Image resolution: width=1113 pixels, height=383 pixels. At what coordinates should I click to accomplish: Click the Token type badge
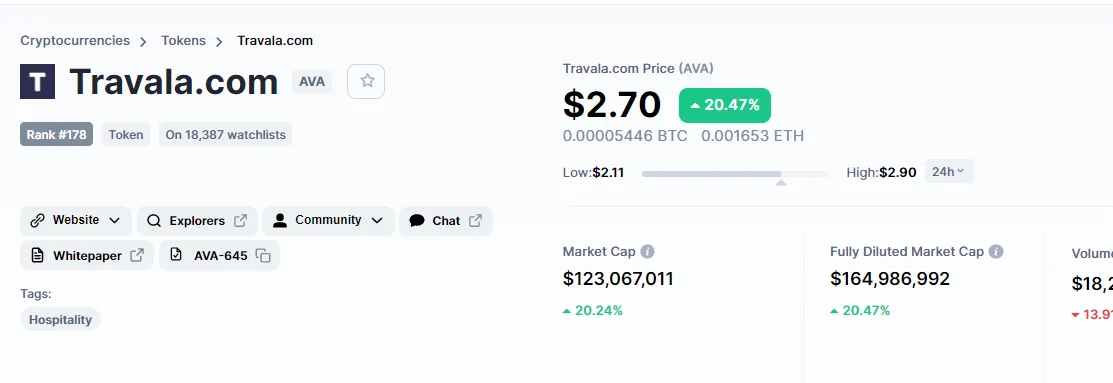tap(126, 134)
